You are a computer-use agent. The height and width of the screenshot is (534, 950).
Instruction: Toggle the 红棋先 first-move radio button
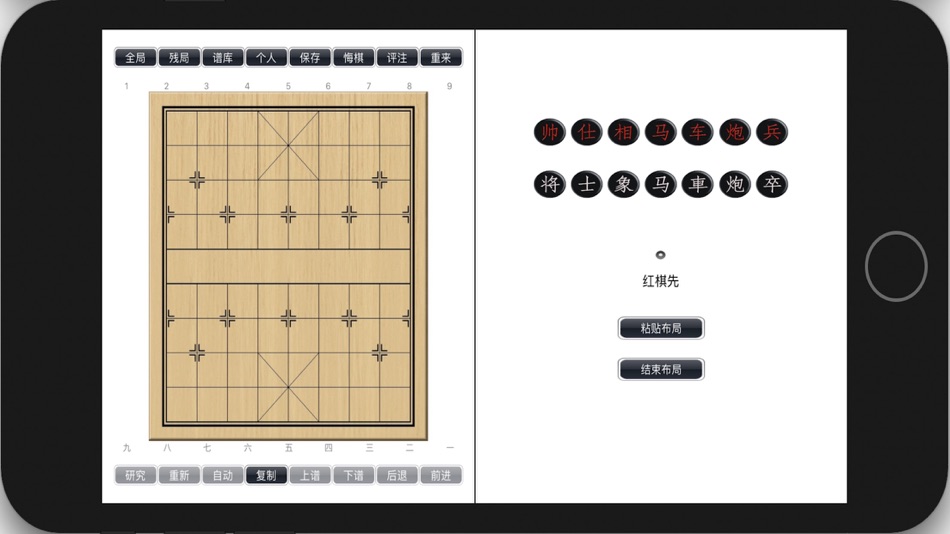click(x=660, y=255)
